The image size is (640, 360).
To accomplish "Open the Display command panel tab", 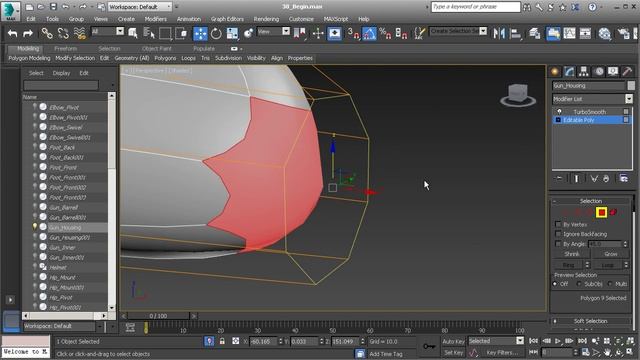I will (613, 72).
